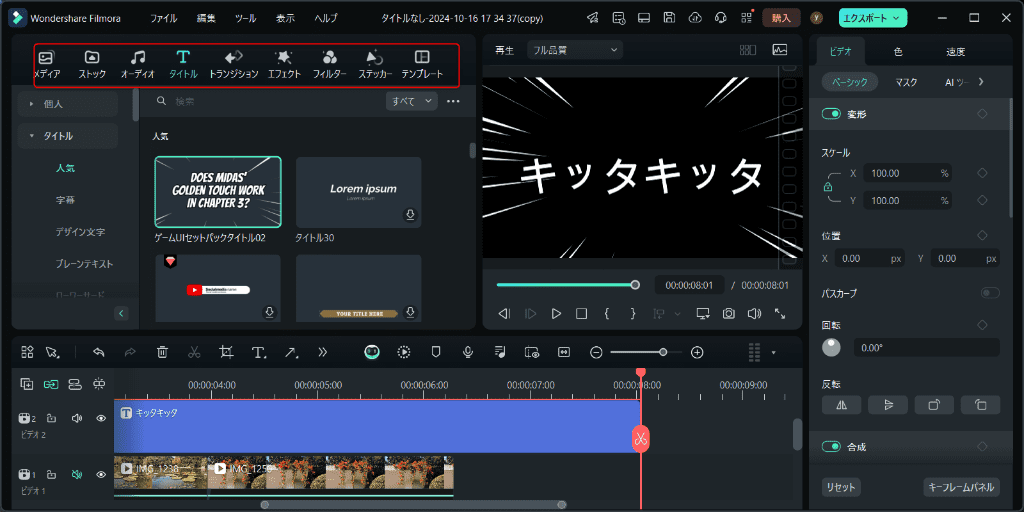Click the 購入 (Purchase) button
This screenshot has height=512, width=1024.
click(x=781, y=18)
